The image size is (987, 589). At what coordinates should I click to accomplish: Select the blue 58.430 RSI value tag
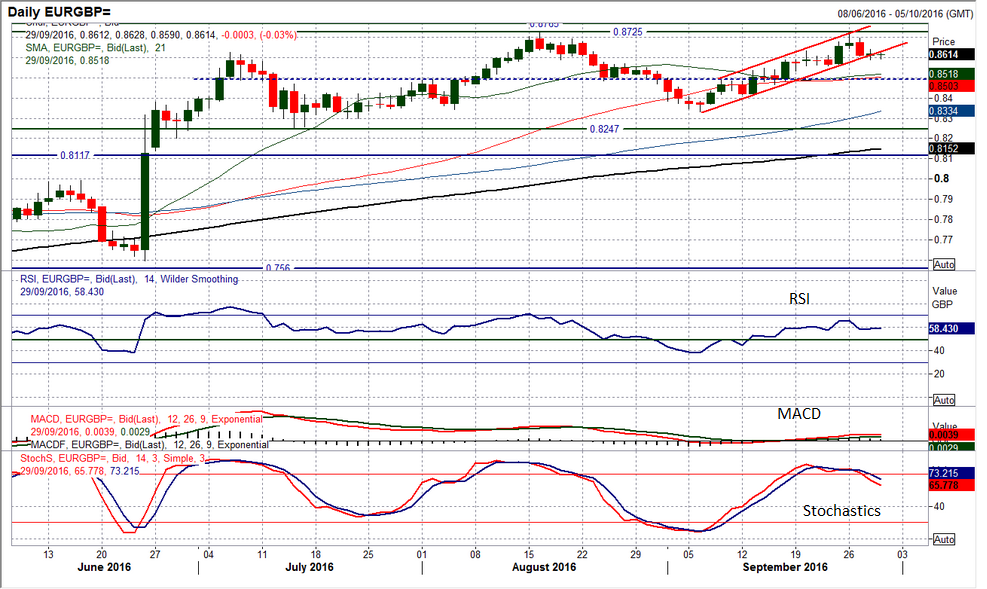[x=953, y=328]
